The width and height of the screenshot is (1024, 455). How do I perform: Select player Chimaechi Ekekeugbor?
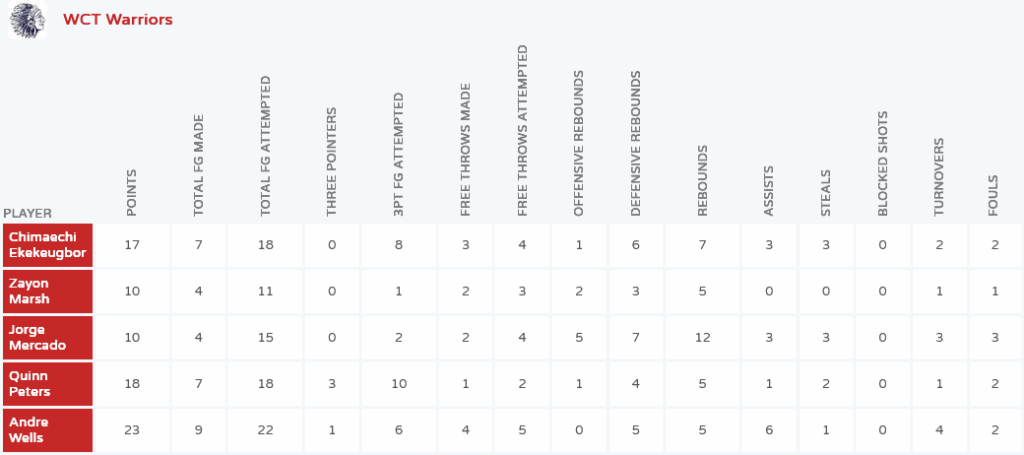coord(46,245)
